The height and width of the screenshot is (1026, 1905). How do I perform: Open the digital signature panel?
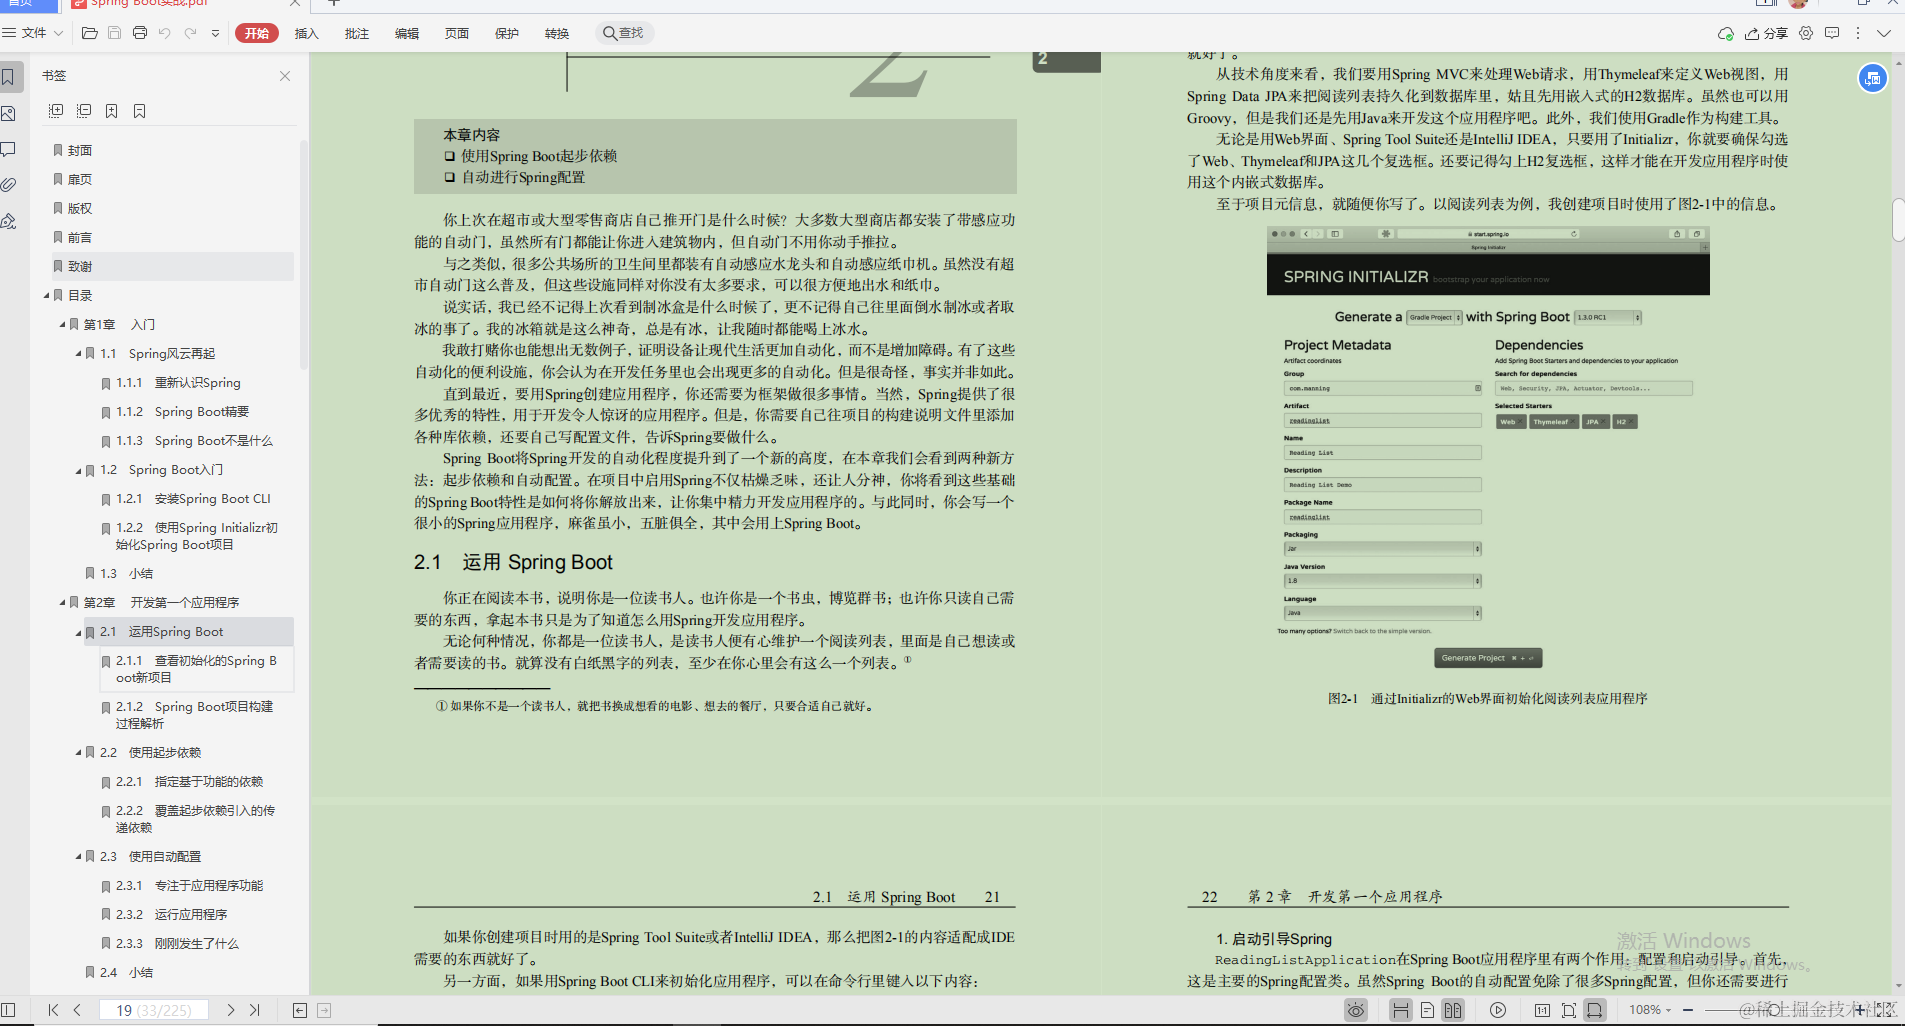click(9, 222)
